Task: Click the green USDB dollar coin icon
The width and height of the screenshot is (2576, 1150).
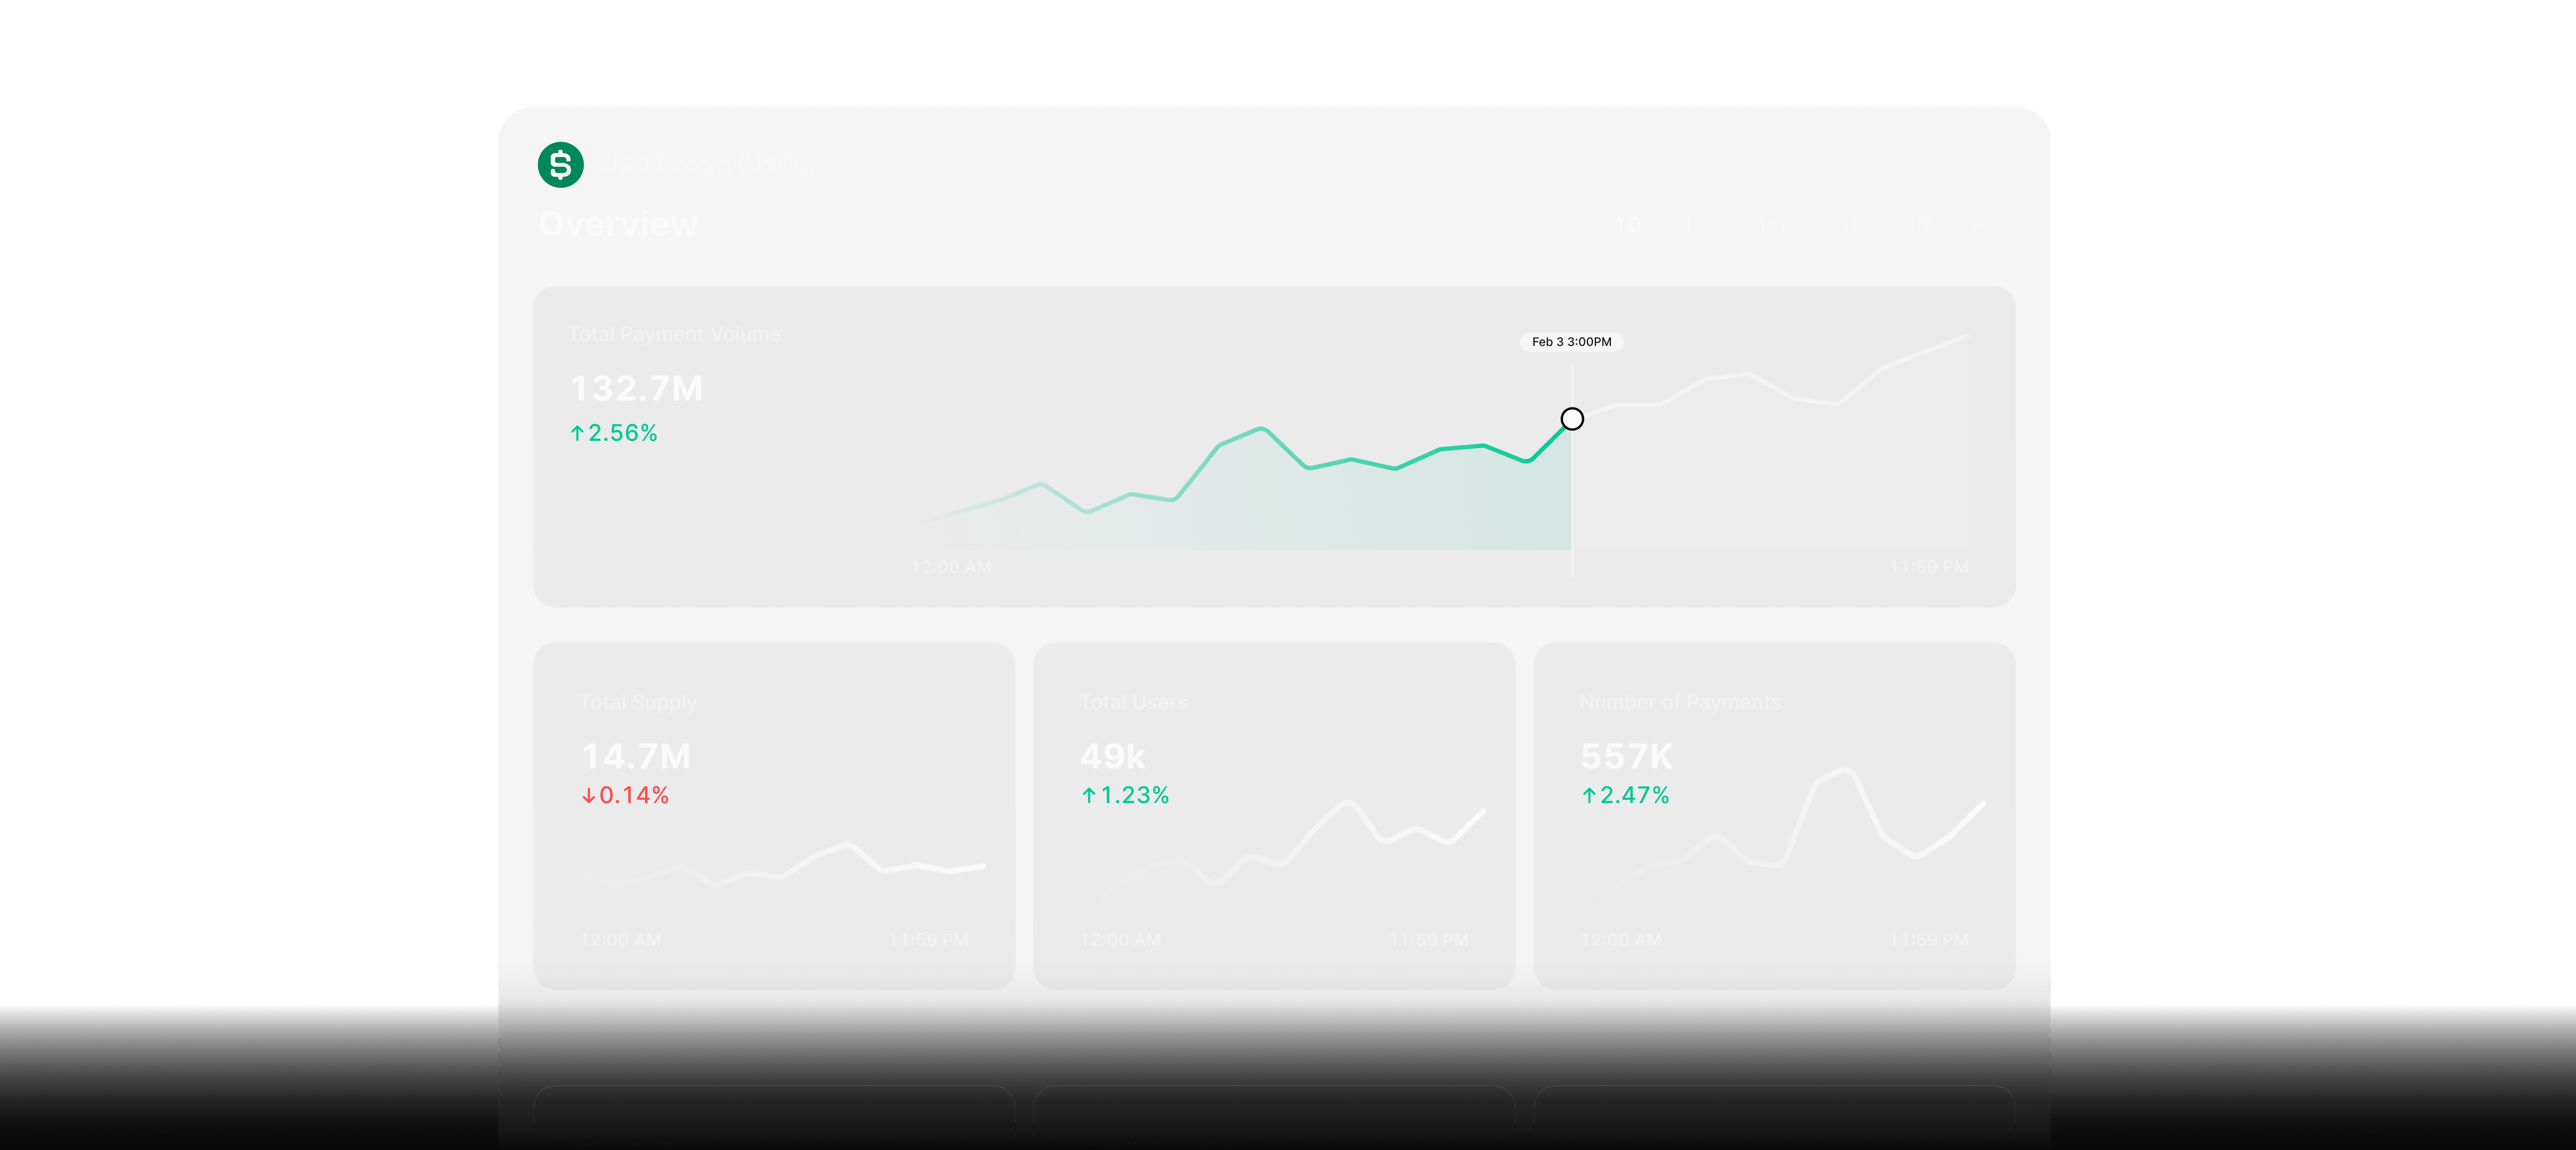Action: click(x=560, y=164)
